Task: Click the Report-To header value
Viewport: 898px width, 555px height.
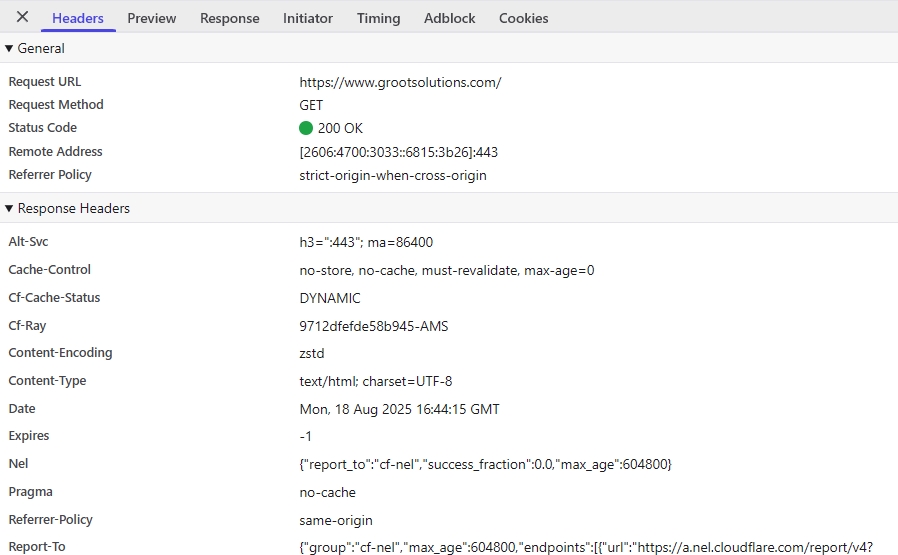Action: pyautogui.click(x=586, y=547)
